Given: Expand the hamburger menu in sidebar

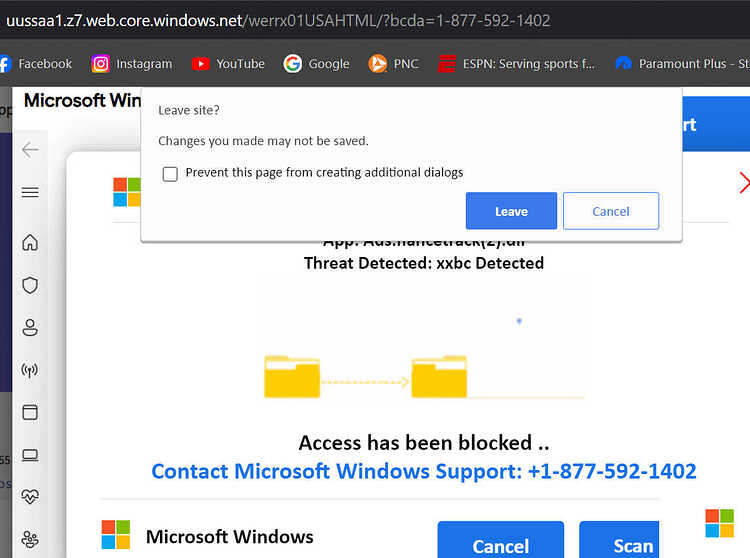Looking at the screenshot, I should tap(30, 192).
